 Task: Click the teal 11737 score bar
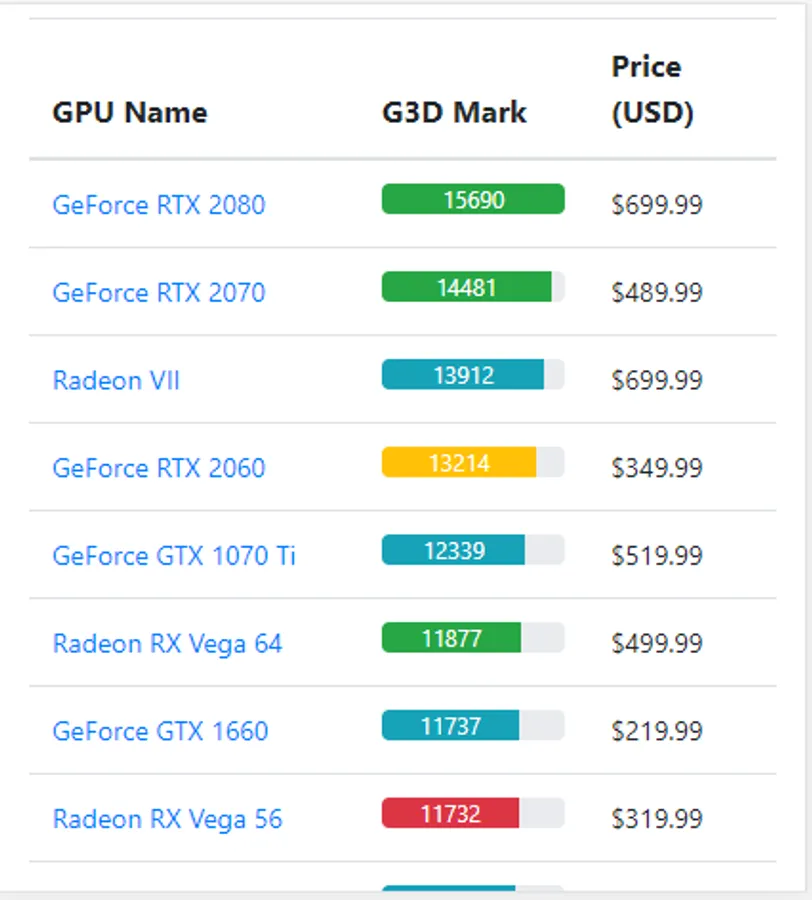coord(450,726)
